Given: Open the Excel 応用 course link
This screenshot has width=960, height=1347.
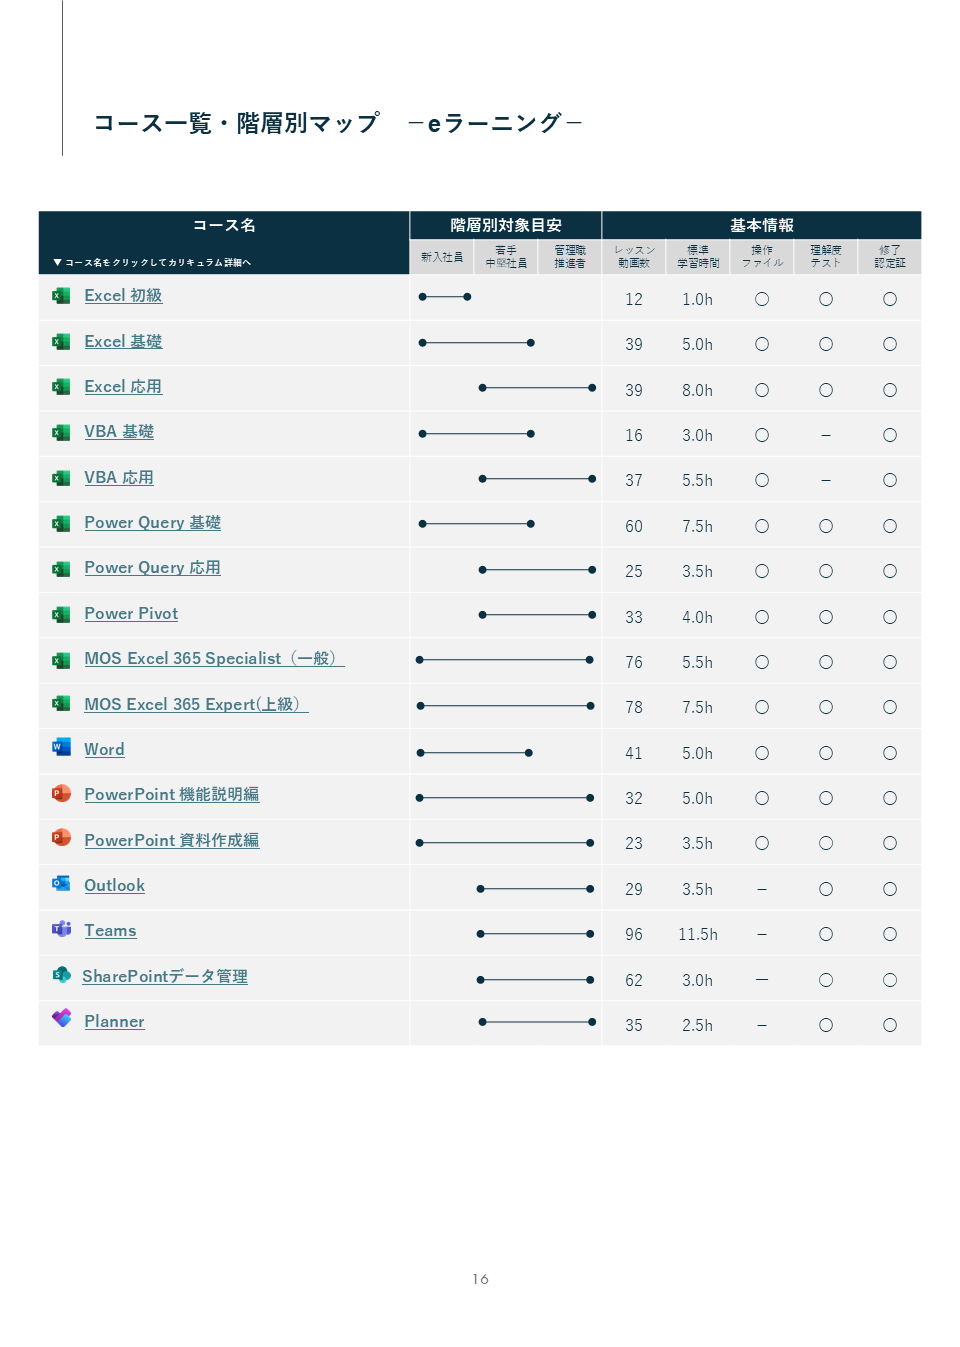Looking at the screenshot, I should click(x=123, y=386).
